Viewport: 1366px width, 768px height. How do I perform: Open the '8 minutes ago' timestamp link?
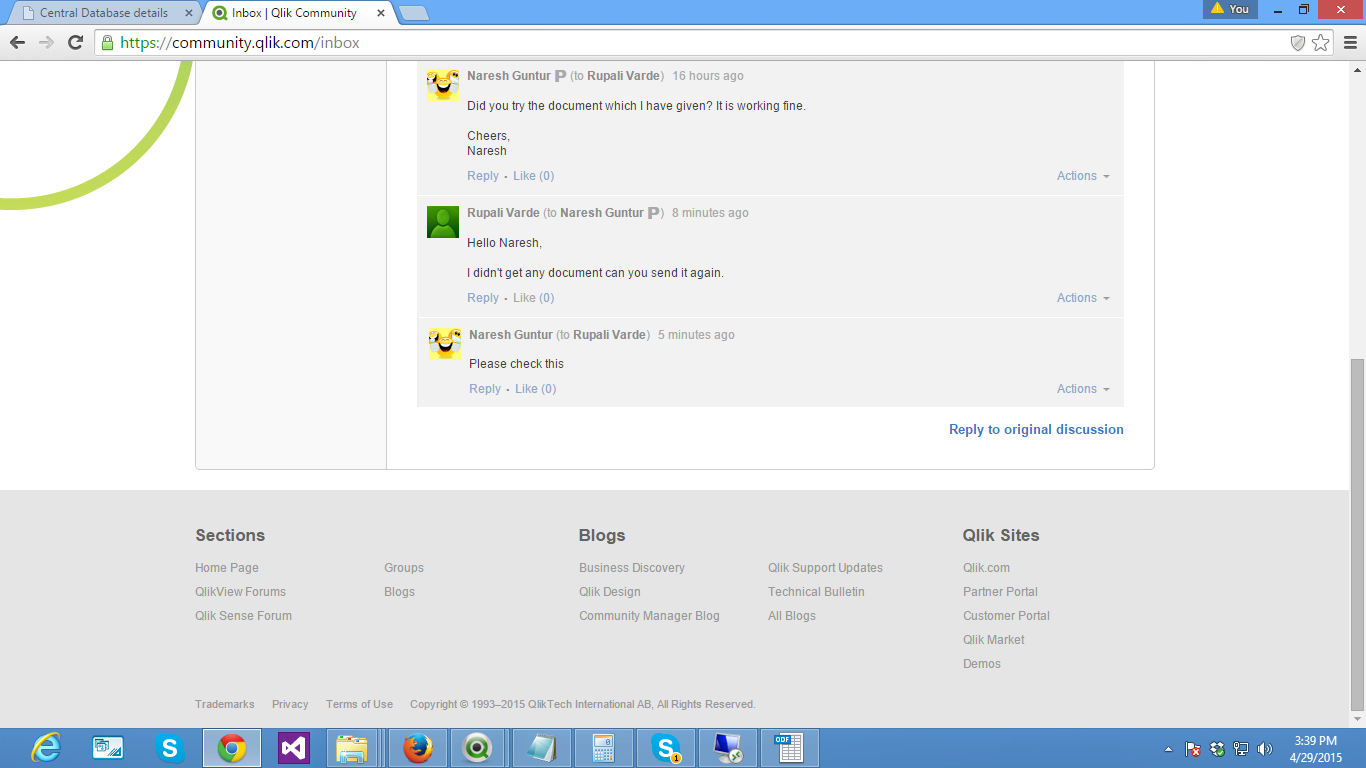[710, 213]
